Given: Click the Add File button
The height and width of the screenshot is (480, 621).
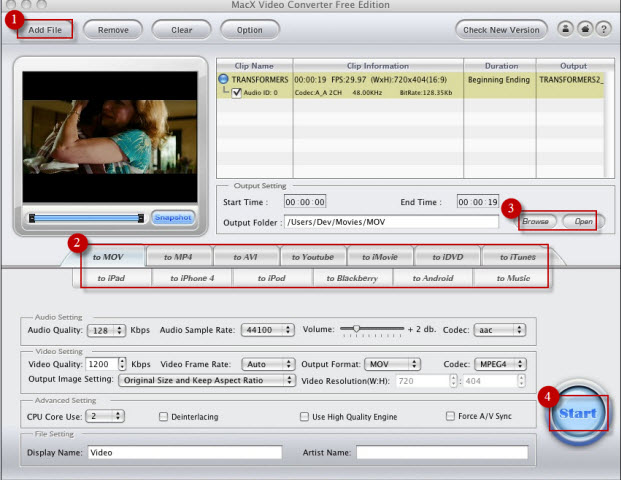Looking at the screenshot, I should 45,30.
